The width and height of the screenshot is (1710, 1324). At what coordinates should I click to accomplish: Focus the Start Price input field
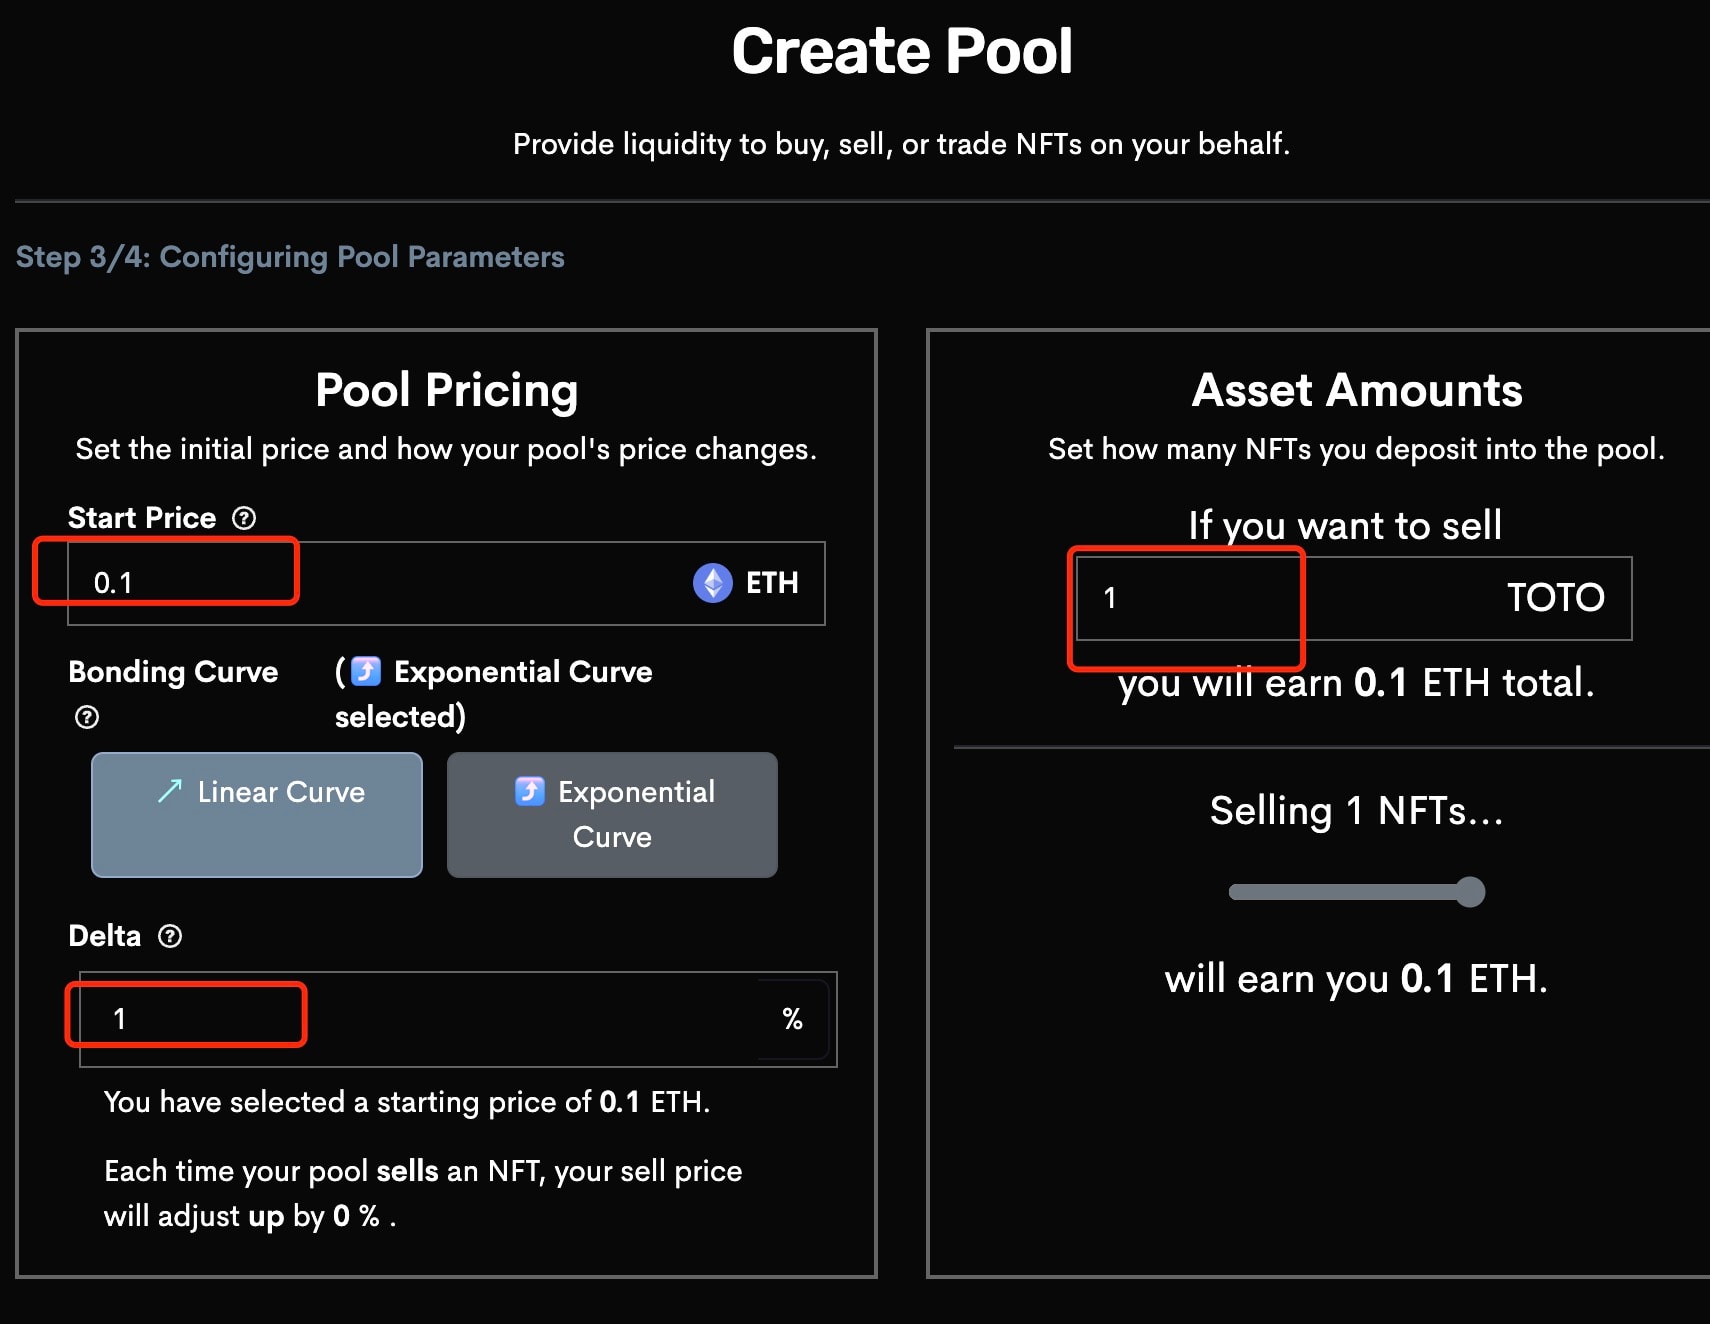pyautogui.click(x=370, y=583)
